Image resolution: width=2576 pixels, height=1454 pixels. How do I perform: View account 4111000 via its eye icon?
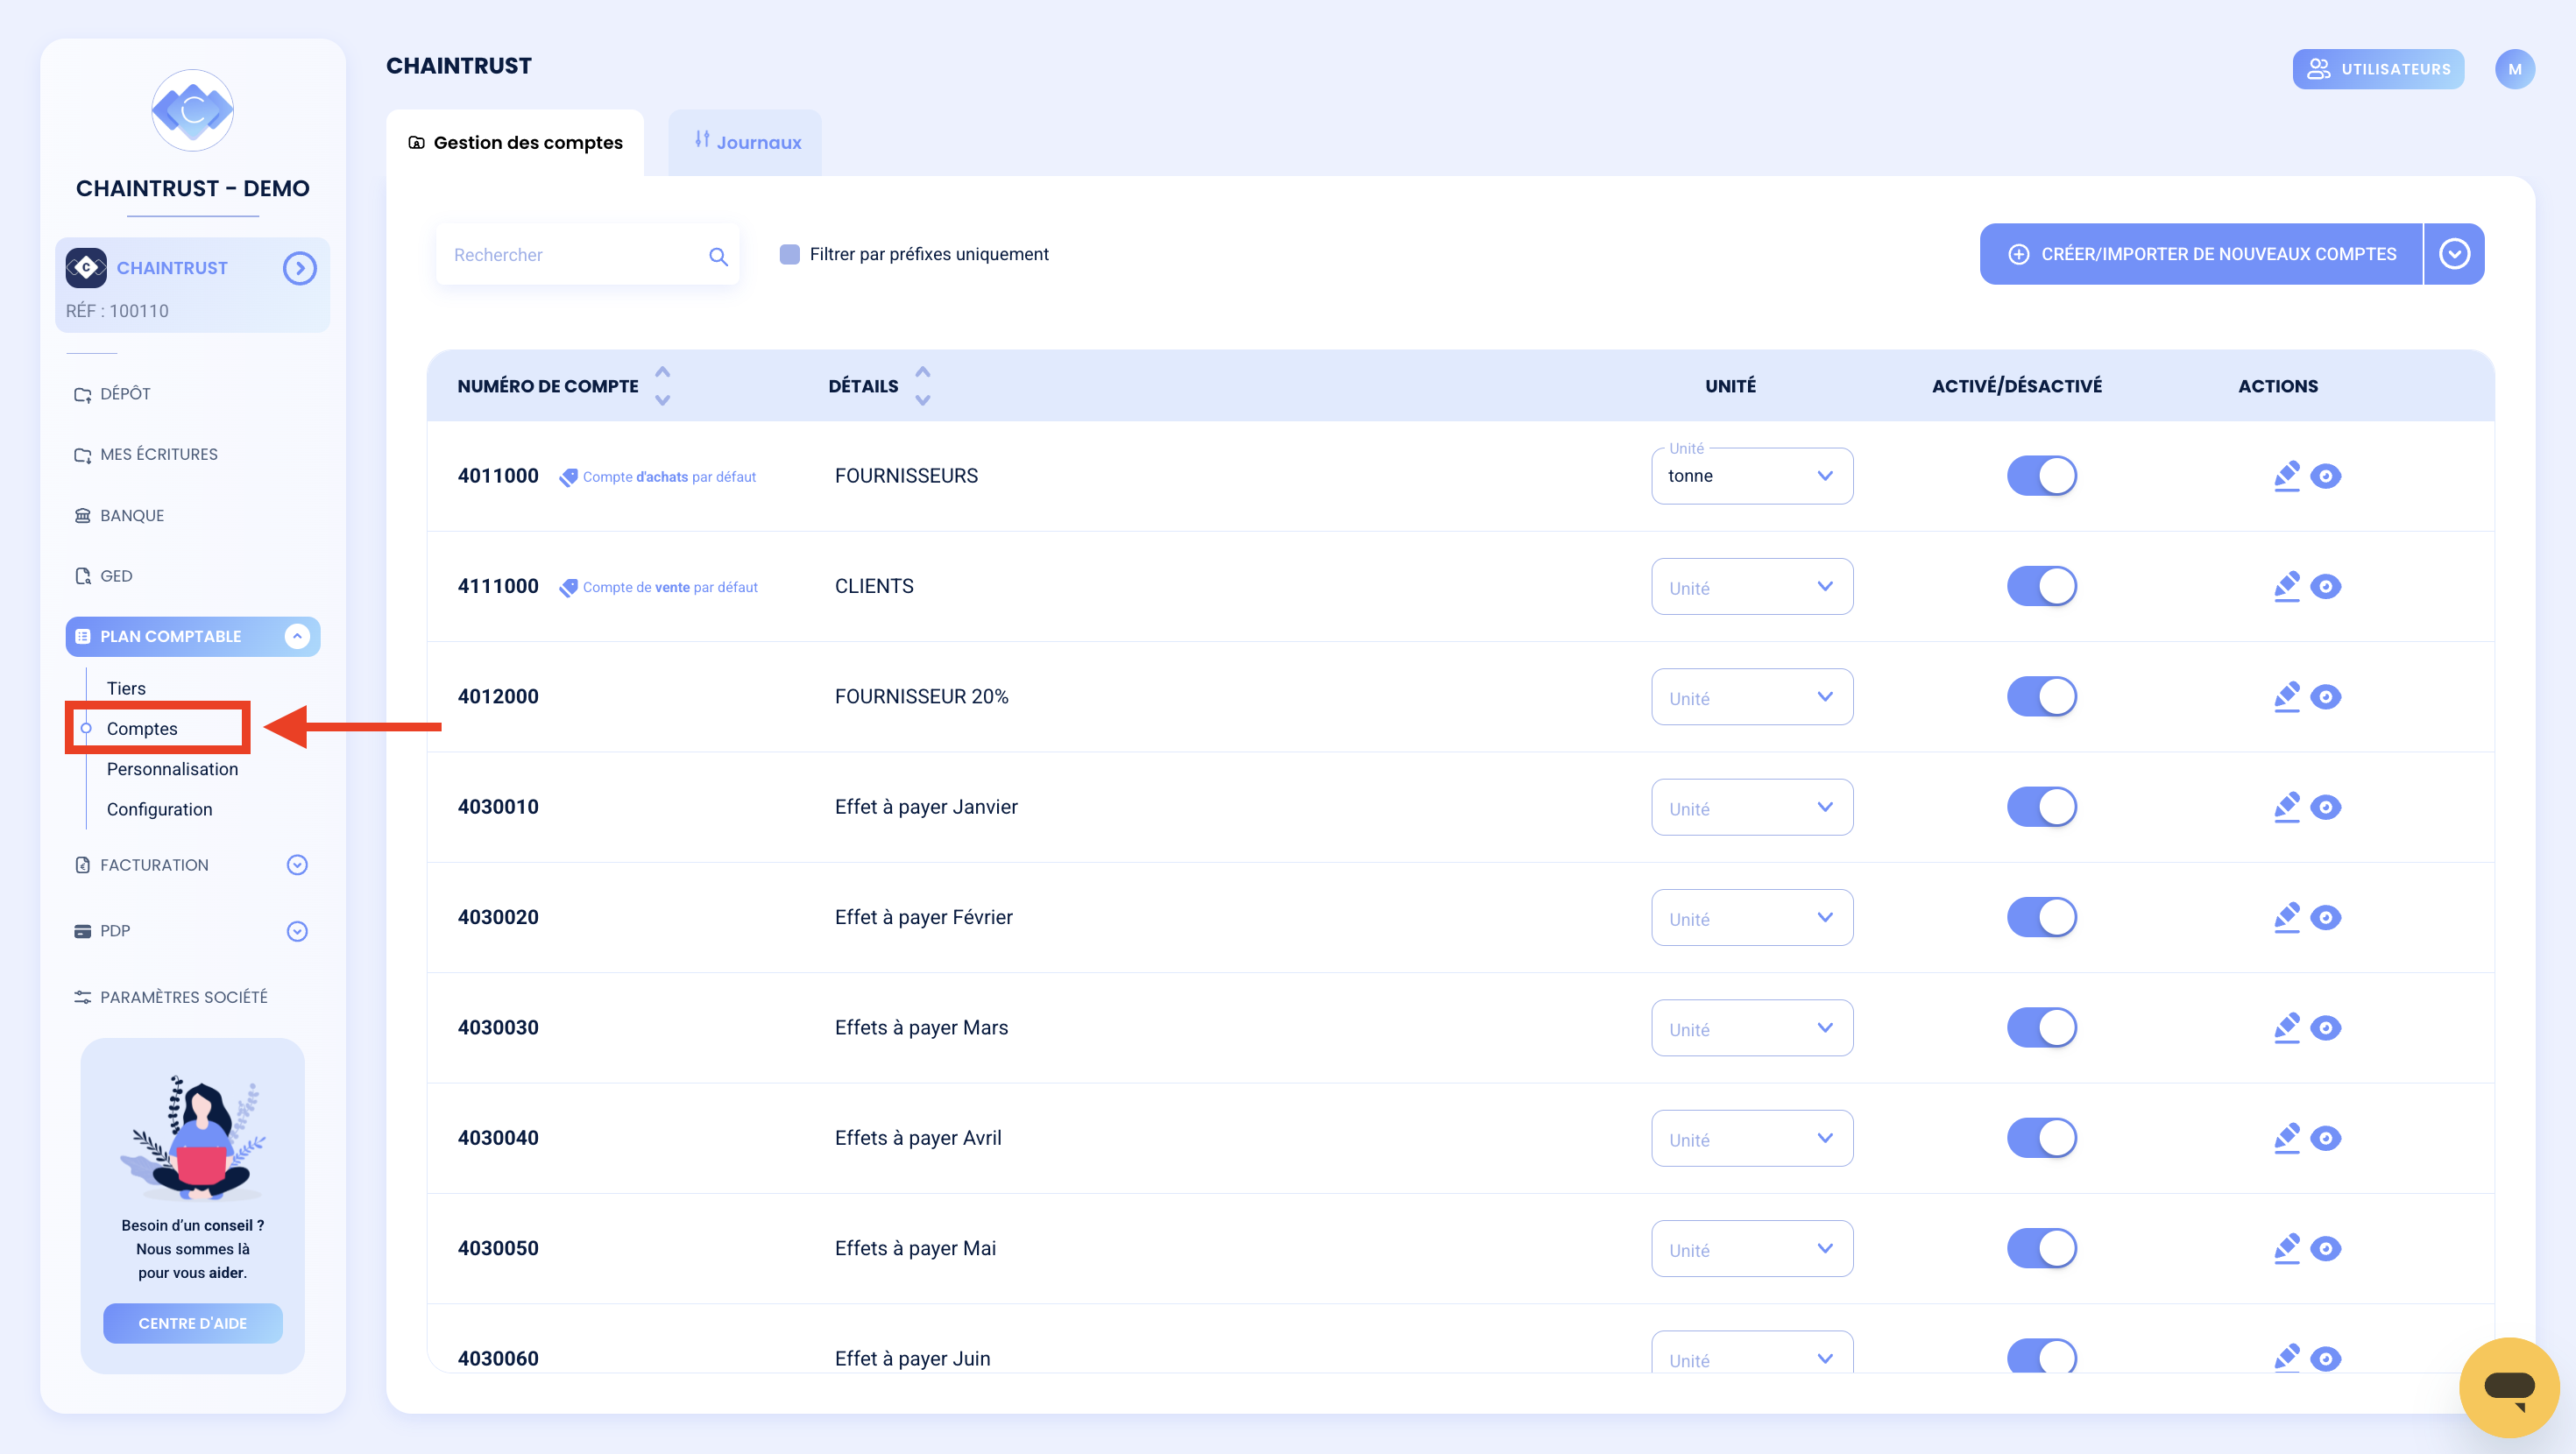click(2326, 586)
